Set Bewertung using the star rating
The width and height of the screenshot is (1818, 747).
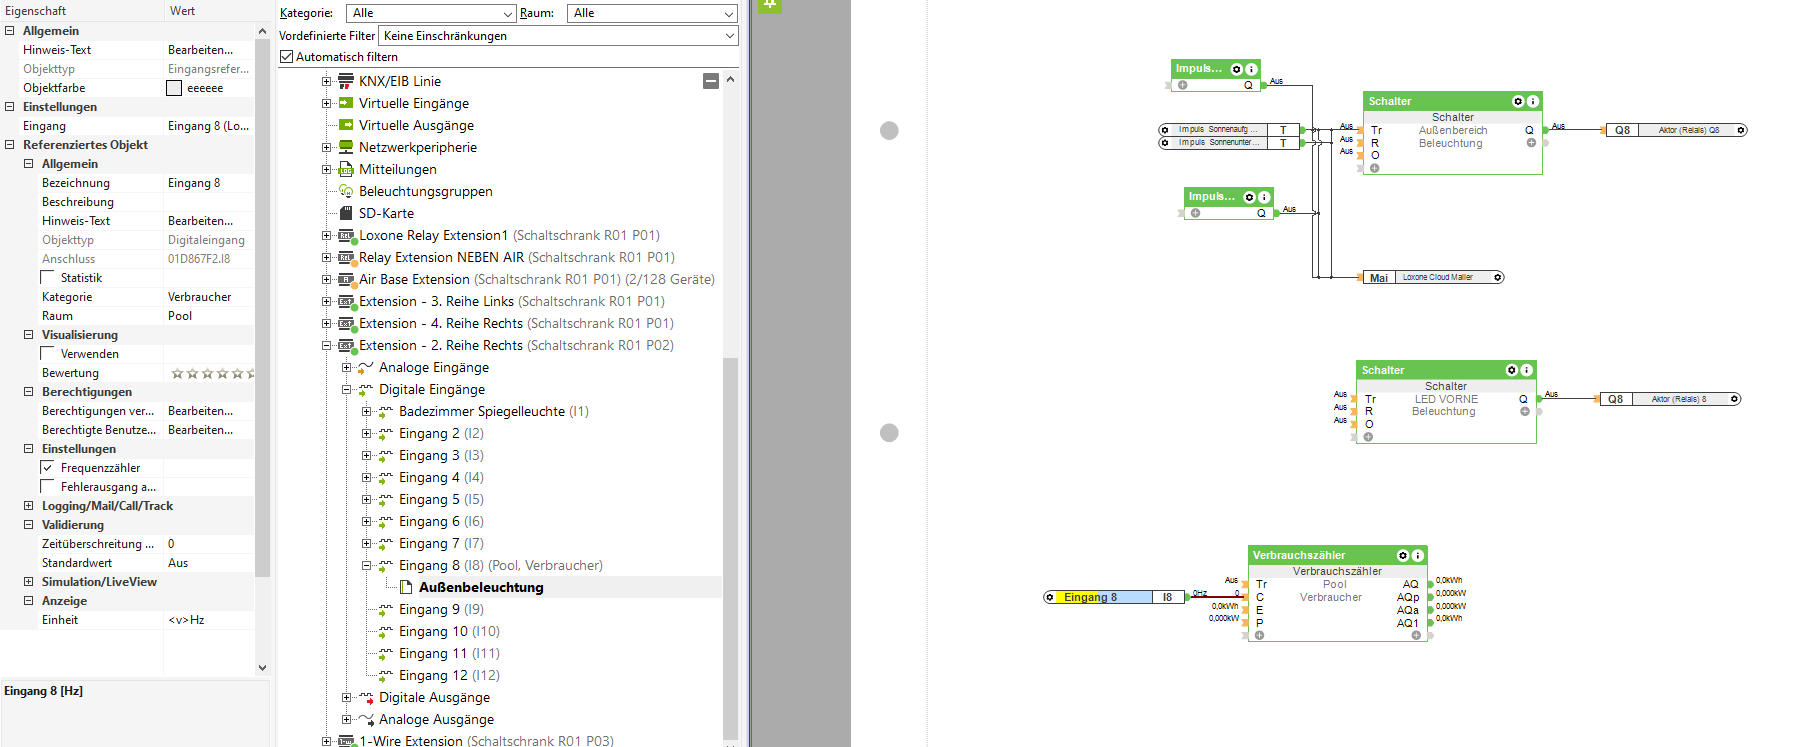pyautogui.click(x=212, y=373)
